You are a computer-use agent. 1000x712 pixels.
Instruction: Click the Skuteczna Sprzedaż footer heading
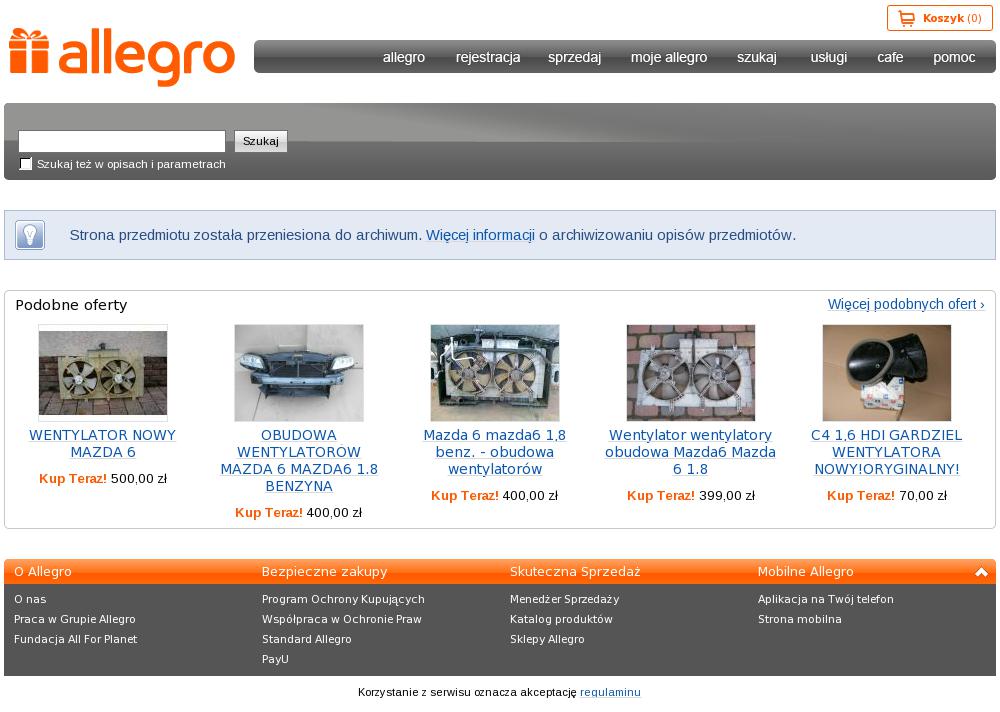(x=575, y=572)
